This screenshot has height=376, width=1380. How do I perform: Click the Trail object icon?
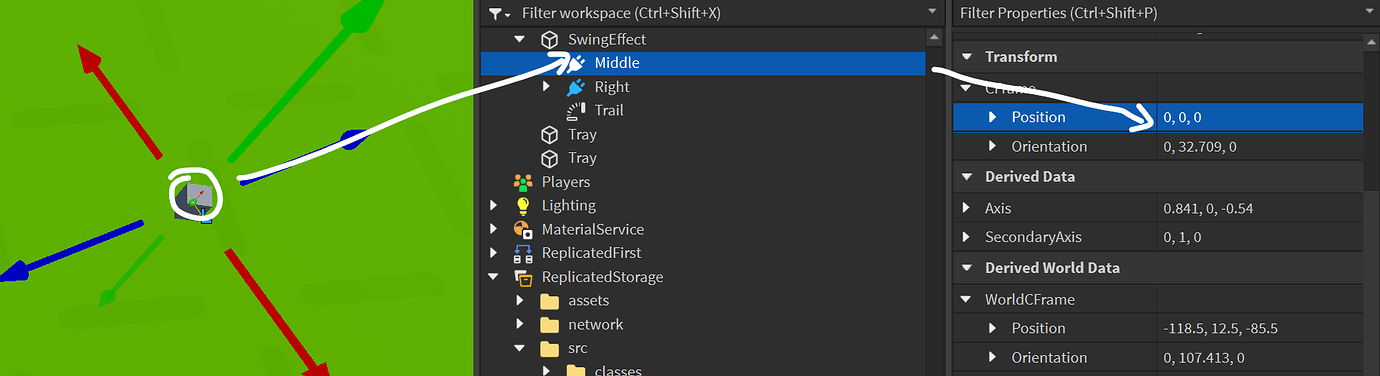[576, 110]
